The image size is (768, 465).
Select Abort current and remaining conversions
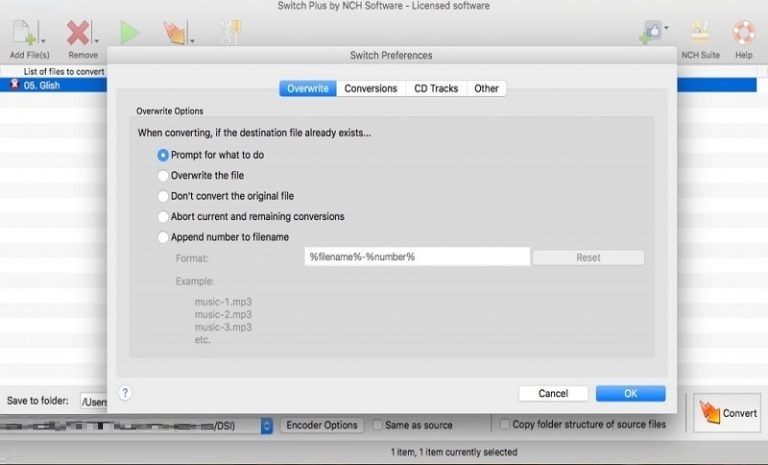pos(251,217)
